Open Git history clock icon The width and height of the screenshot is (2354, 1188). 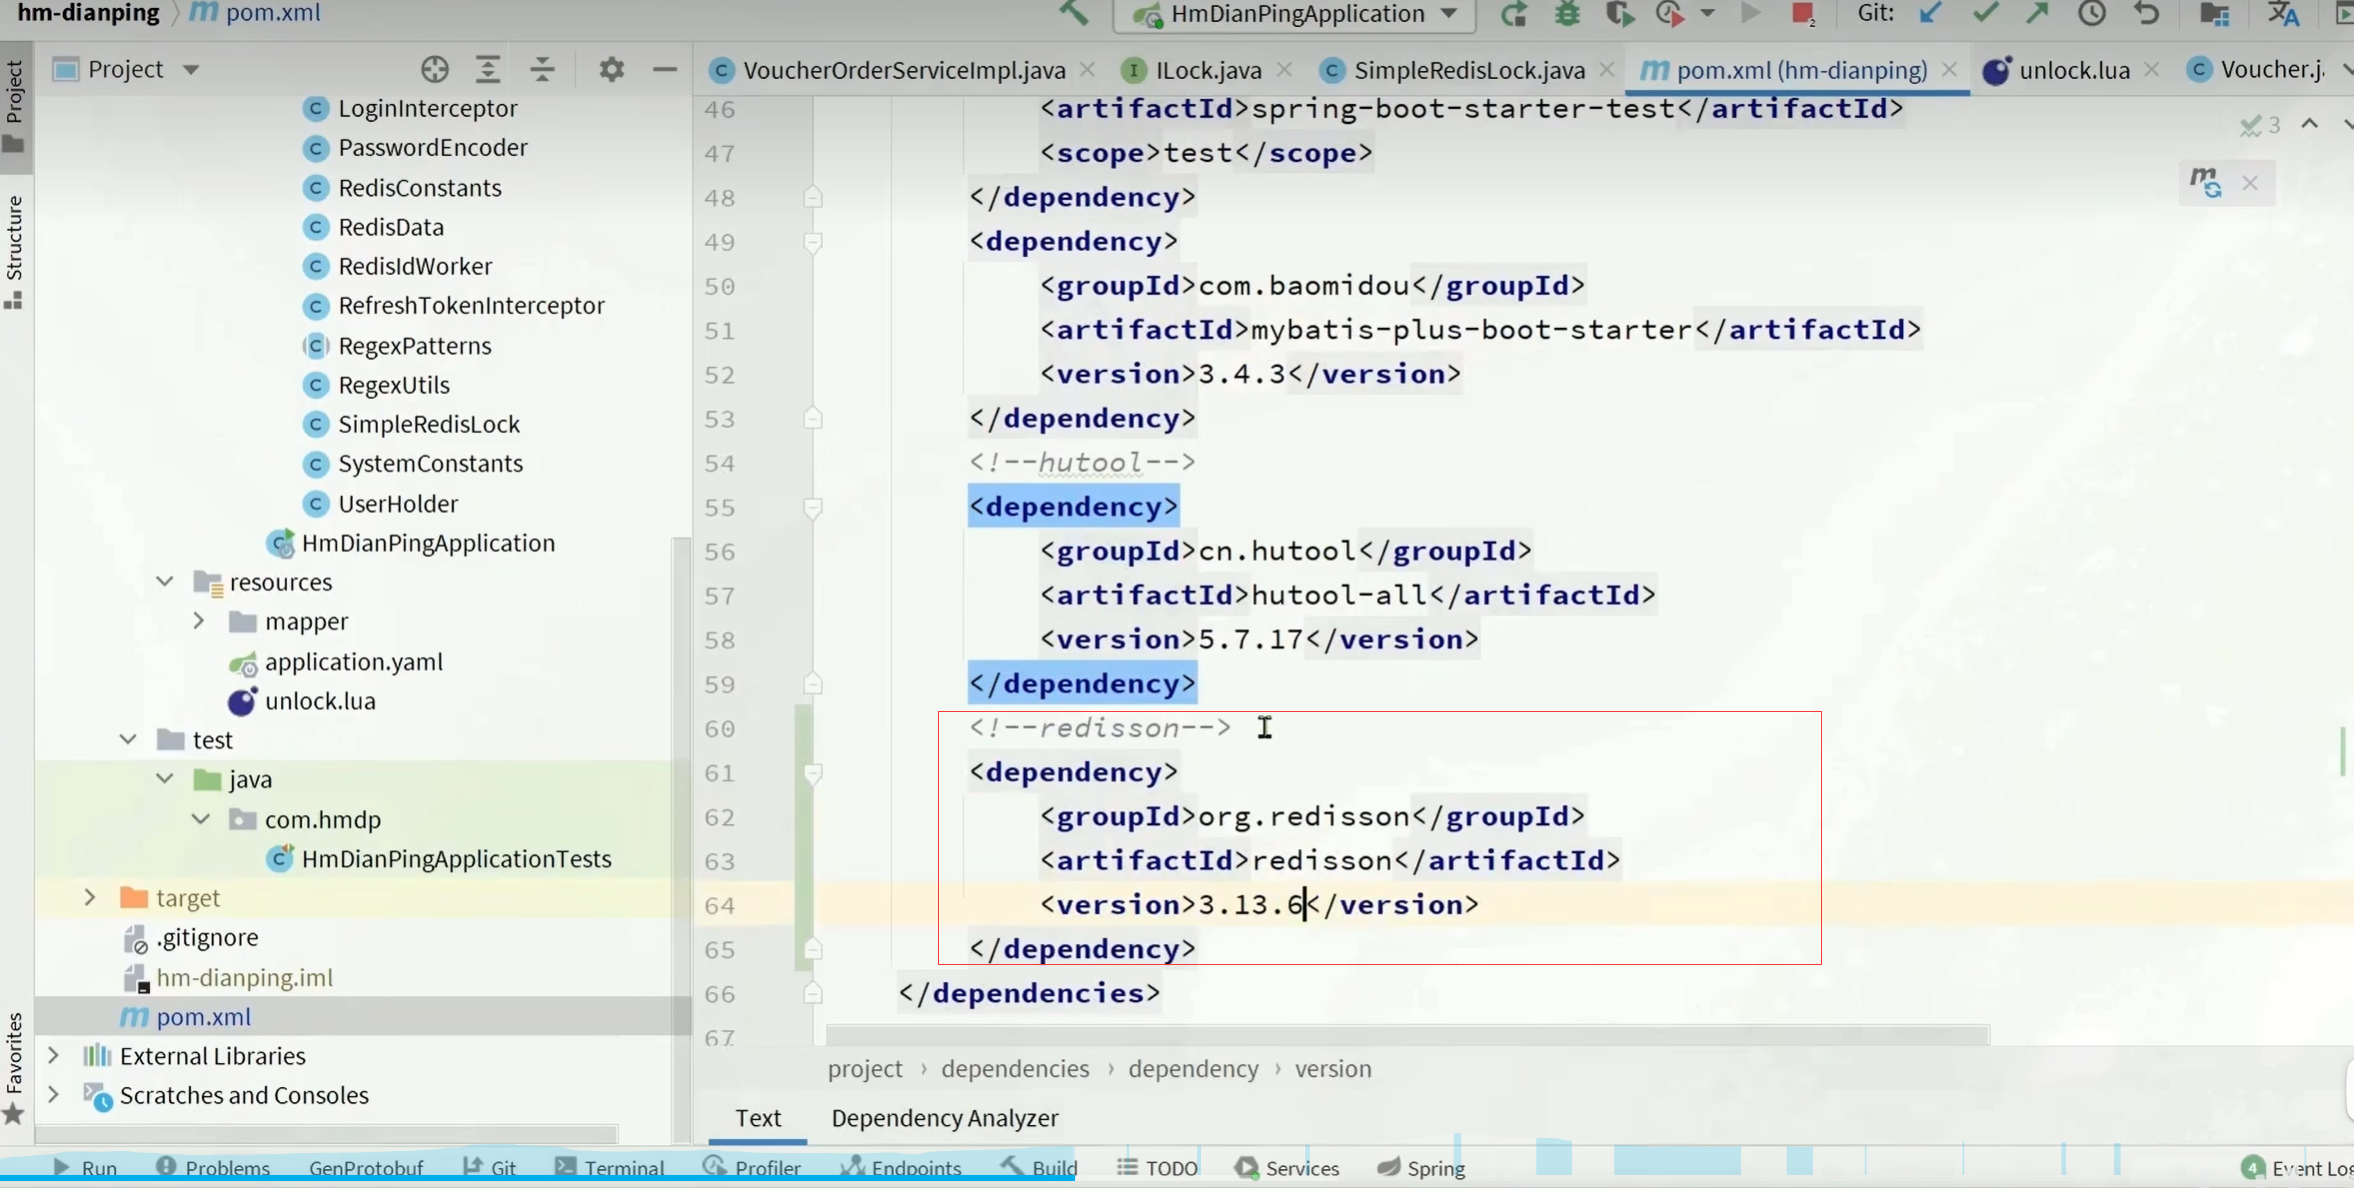(x=2091, y=13)
